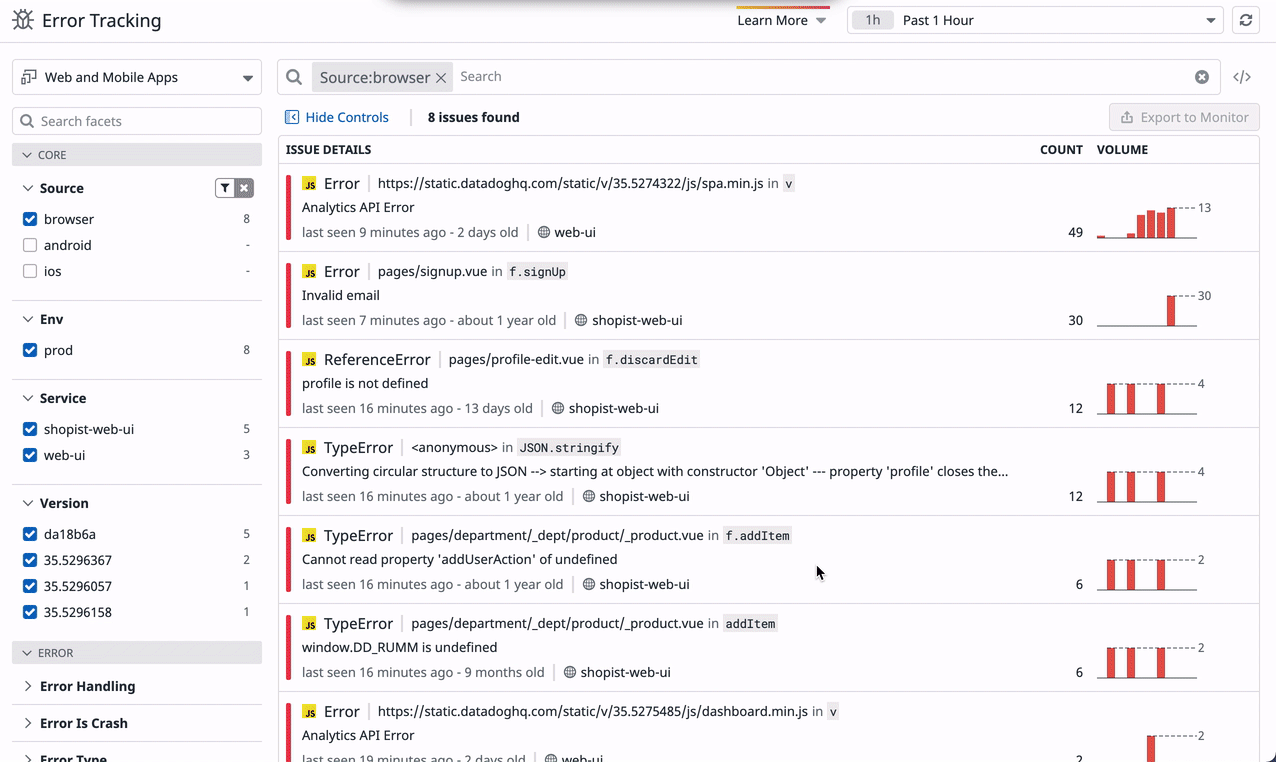Click the Error Tracking bug logo icon
The height and width of the screenshot is (762, 1276).
[x=22, y=19]
